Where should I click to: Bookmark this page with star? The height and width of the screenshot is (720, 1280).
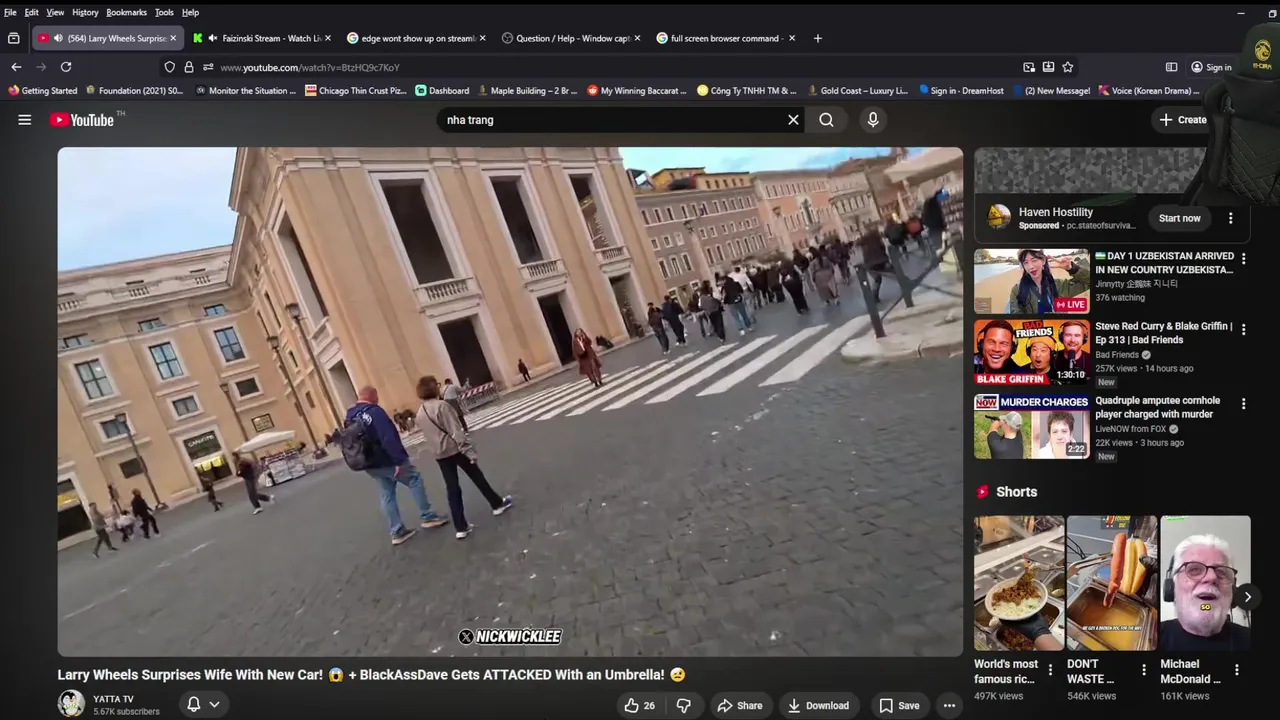click(1068, 67)
